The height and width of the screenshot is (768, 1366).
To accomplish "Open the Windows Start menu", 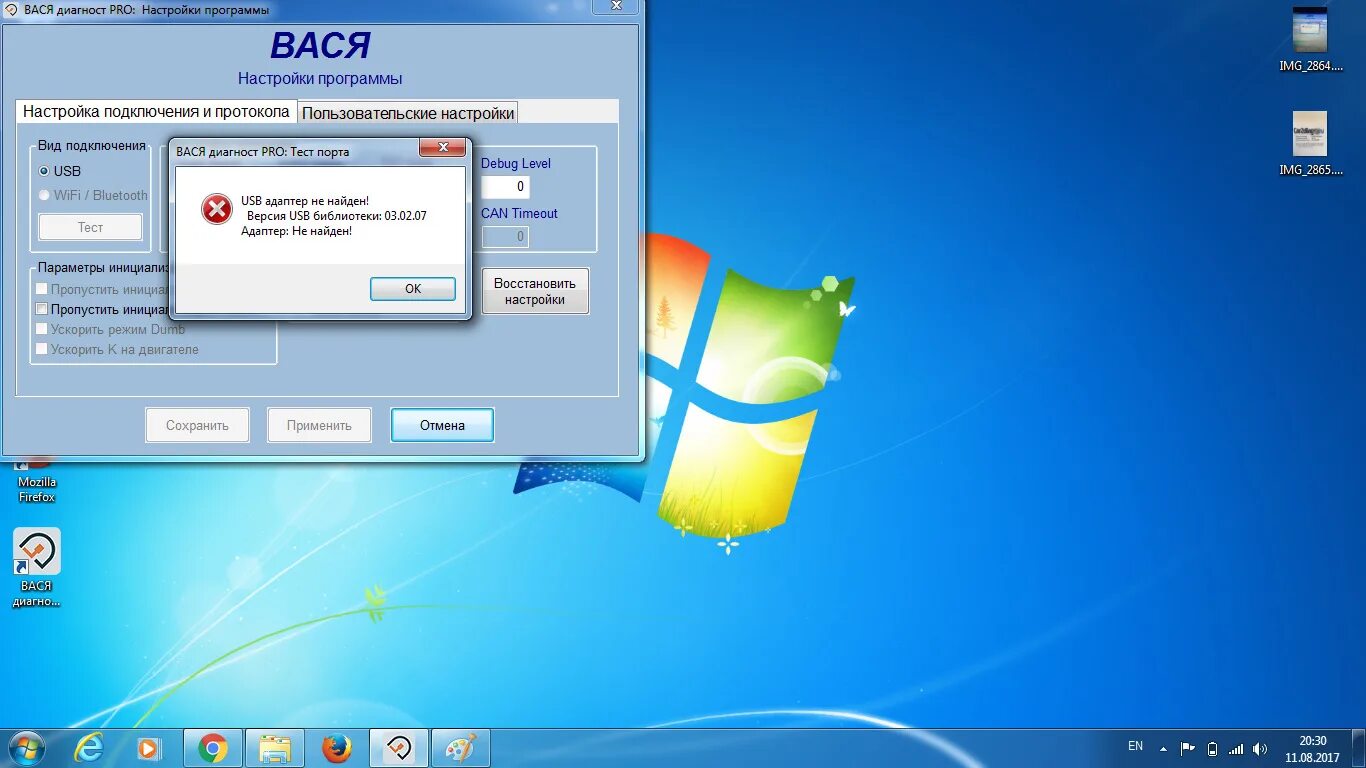I will pyautogui.click(x=27, y=748).
